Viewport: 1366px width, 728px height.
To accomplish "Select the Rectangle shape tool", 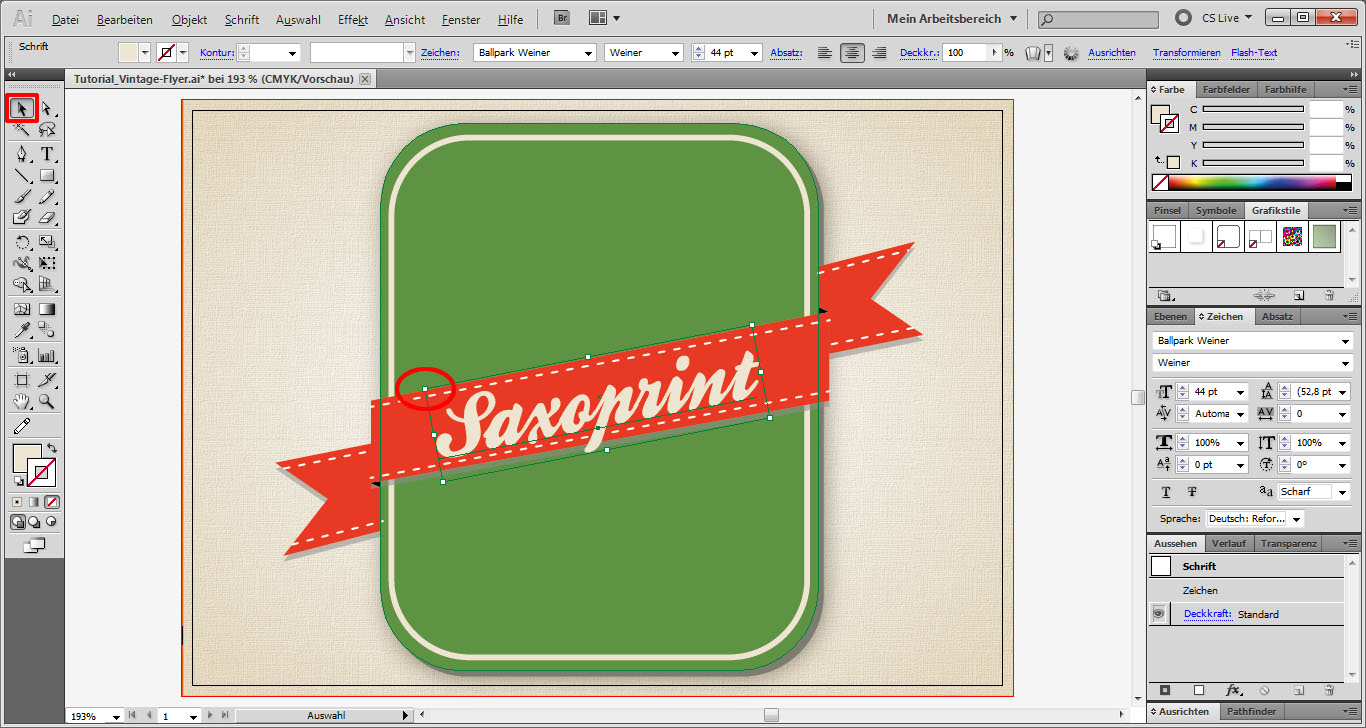I will [x=46, y=177].
